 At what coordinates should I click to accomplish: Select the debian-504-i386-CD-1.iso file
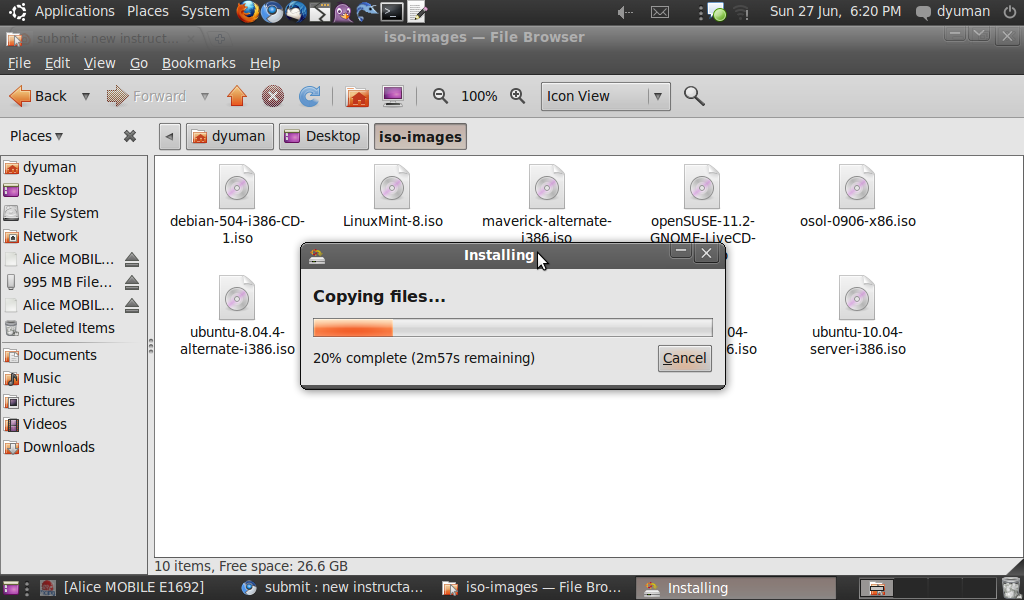(x=237, y=204)
